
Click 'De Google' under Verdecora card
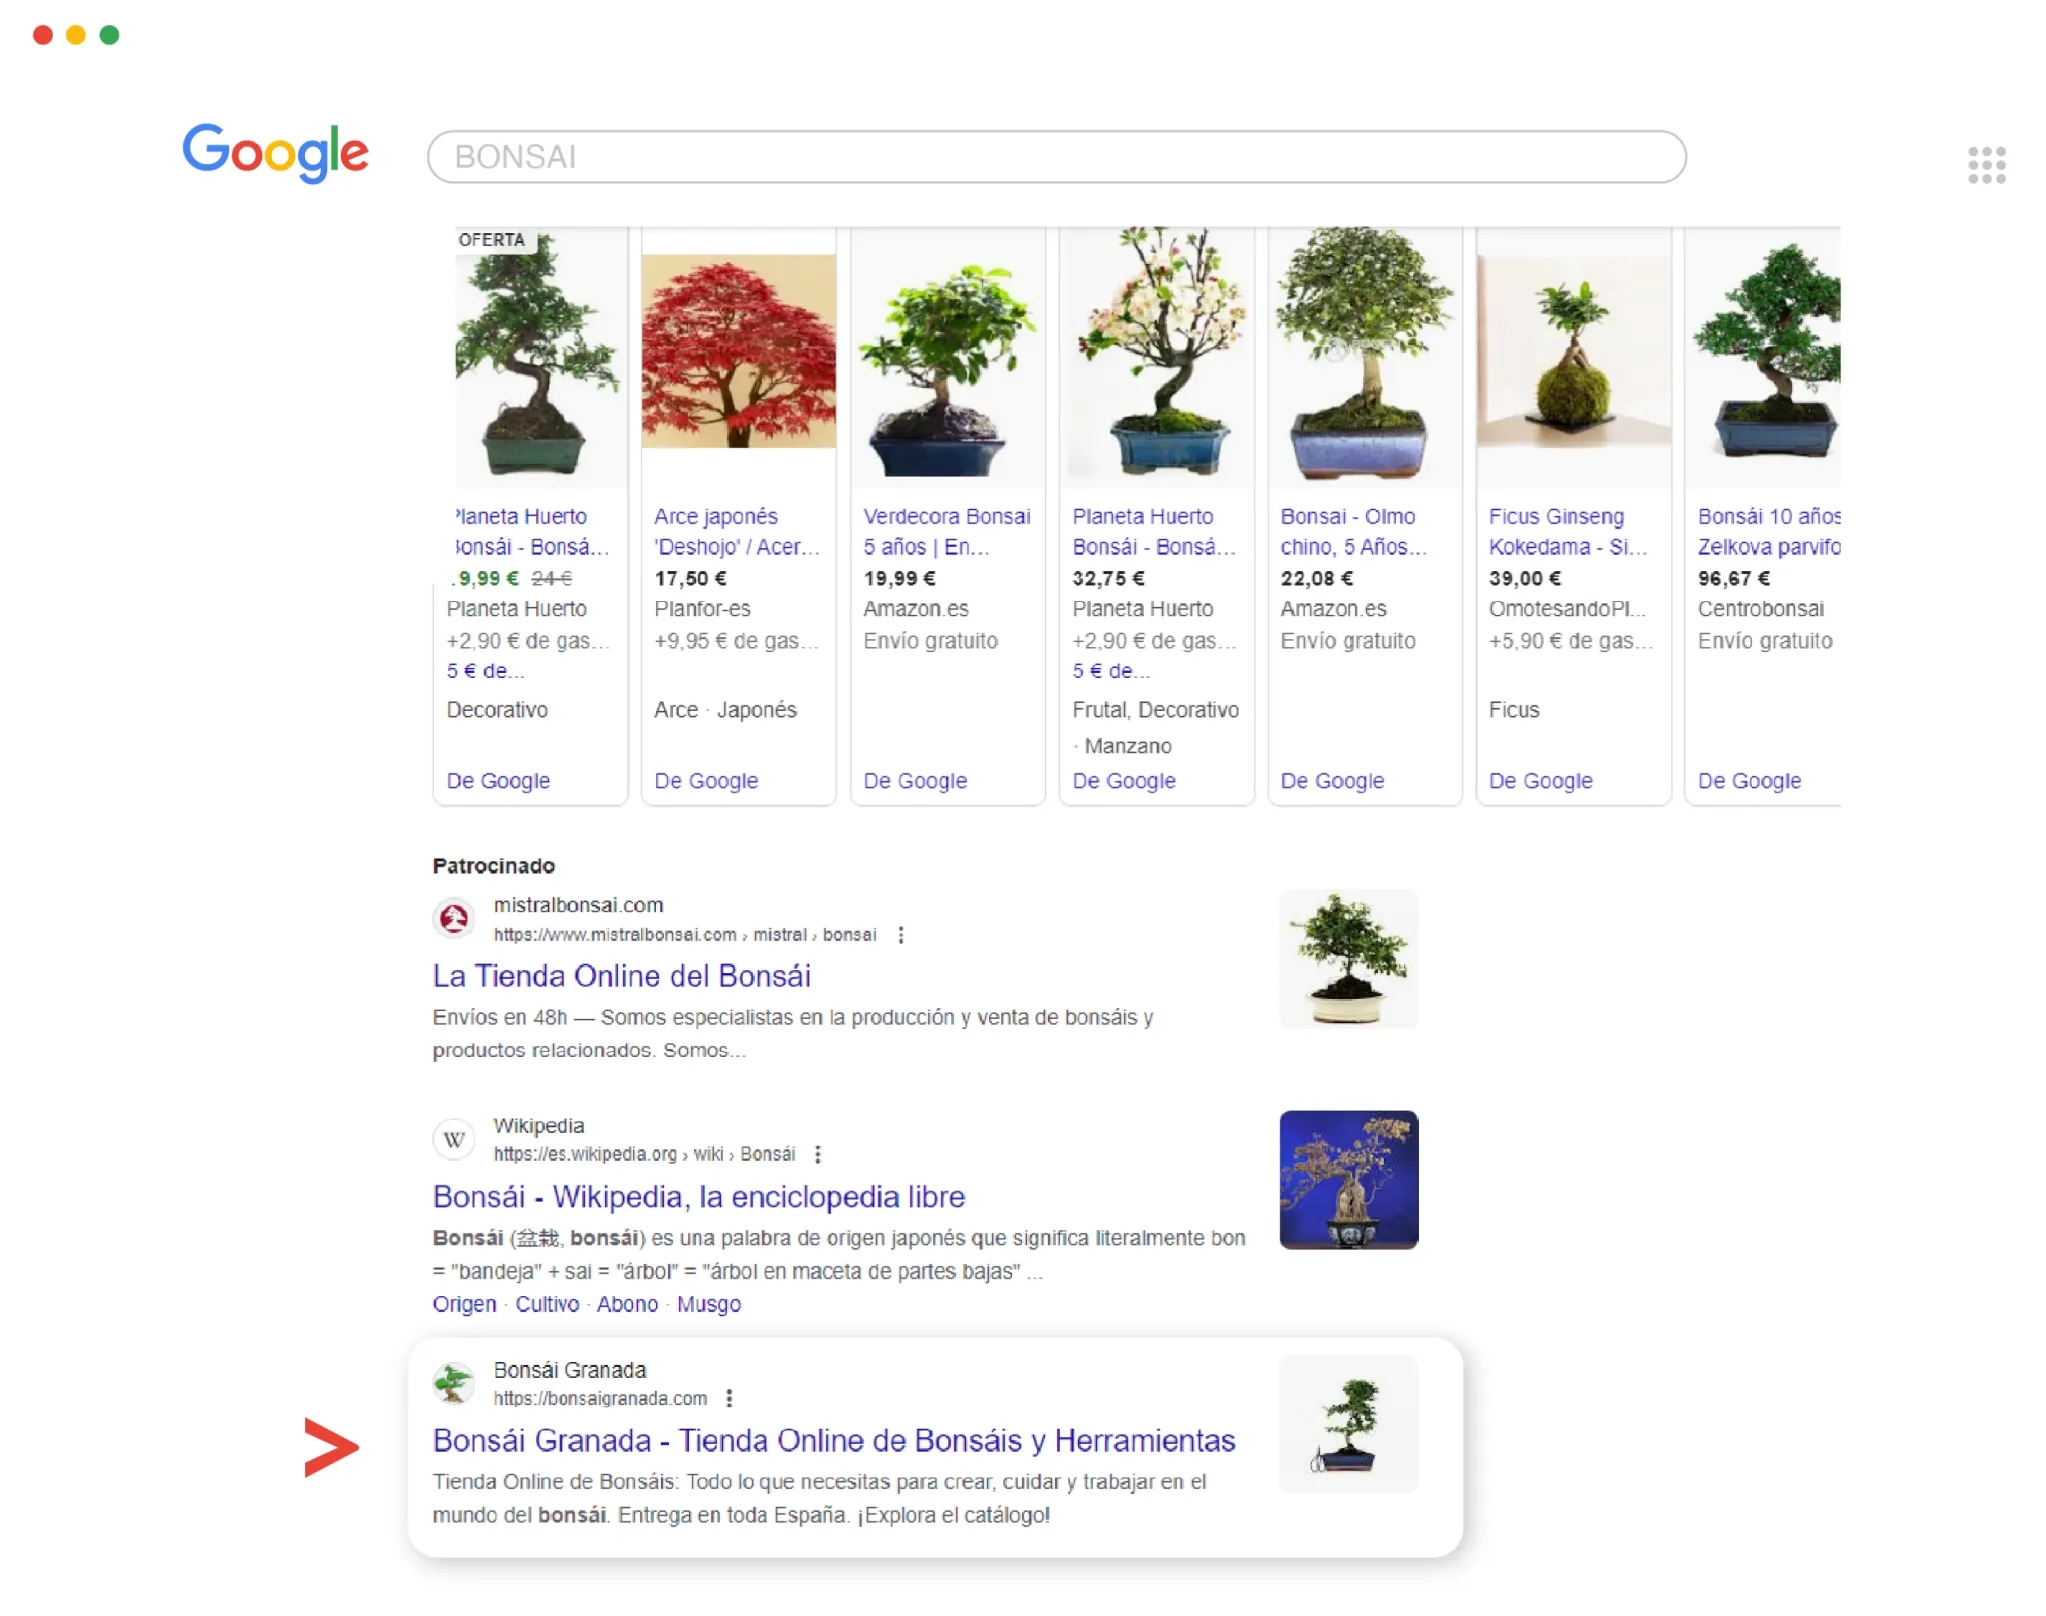[x=915, y=781]
